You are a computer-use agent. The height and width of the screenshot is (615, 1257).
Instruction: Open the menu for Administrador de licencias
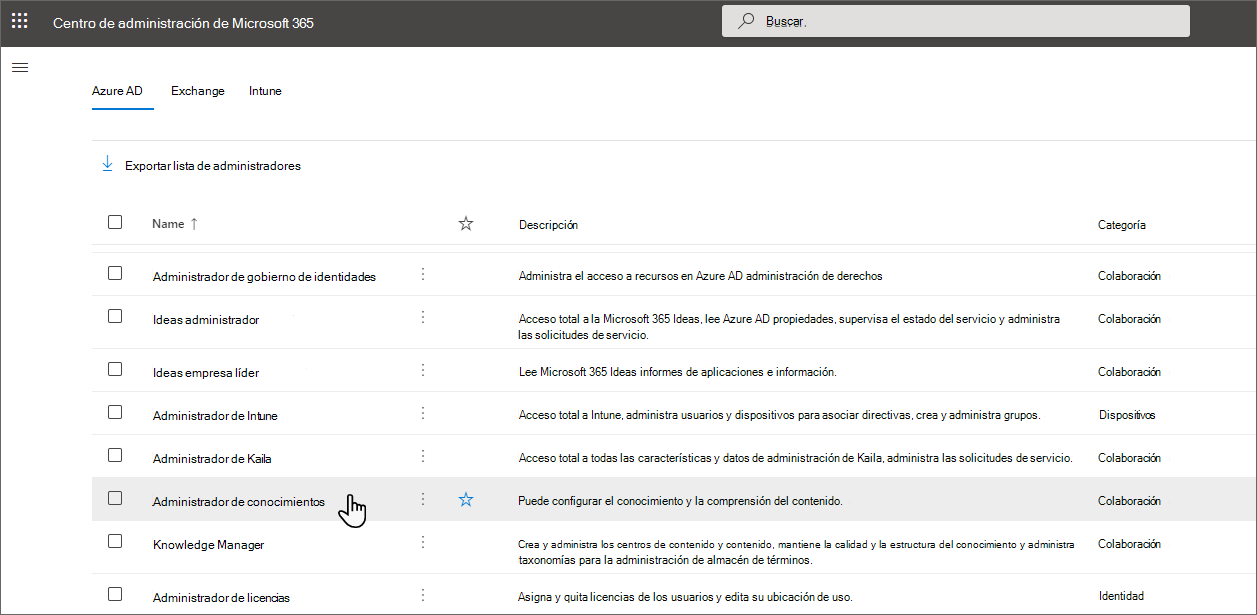[x=422, y=595]
